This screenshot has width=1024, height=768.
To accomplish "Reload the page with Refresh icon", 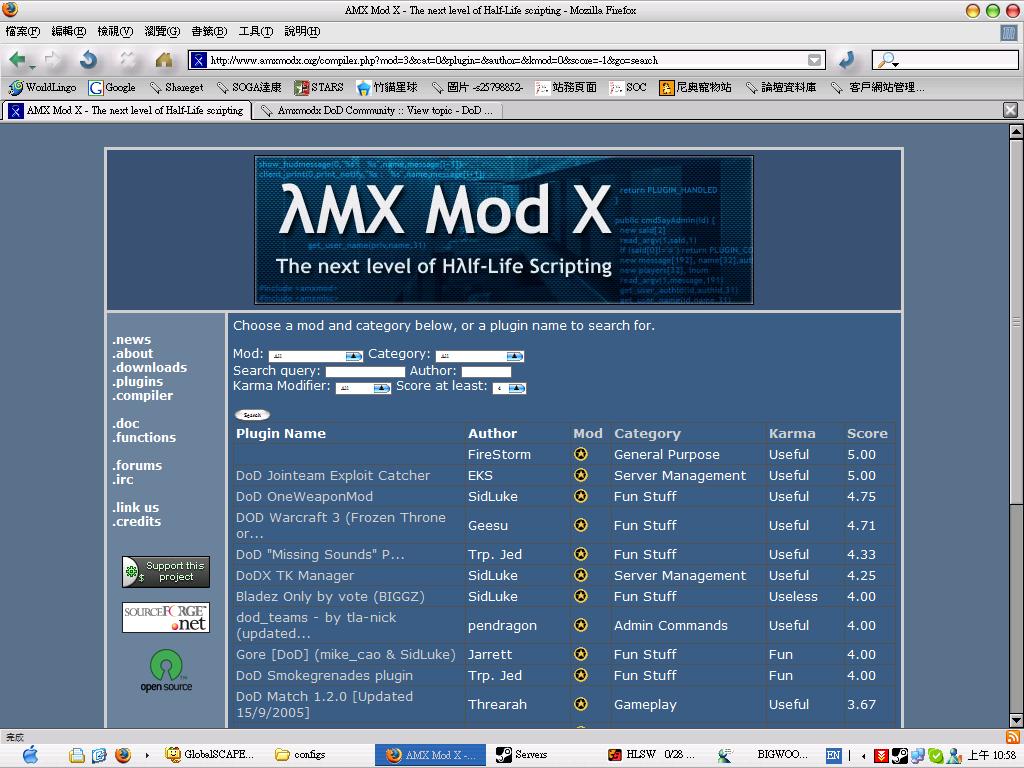I will [88, 60].
